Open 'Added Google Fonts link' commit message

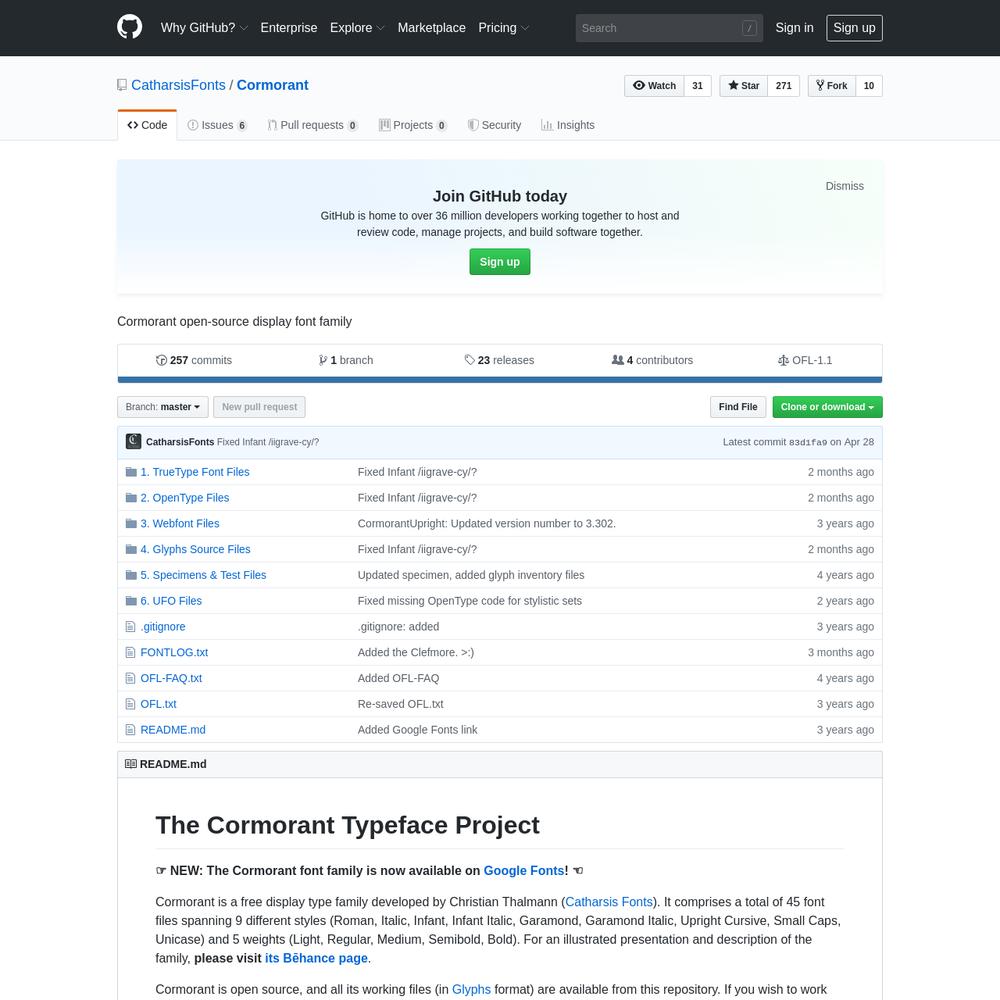click(x=417, y=730)
